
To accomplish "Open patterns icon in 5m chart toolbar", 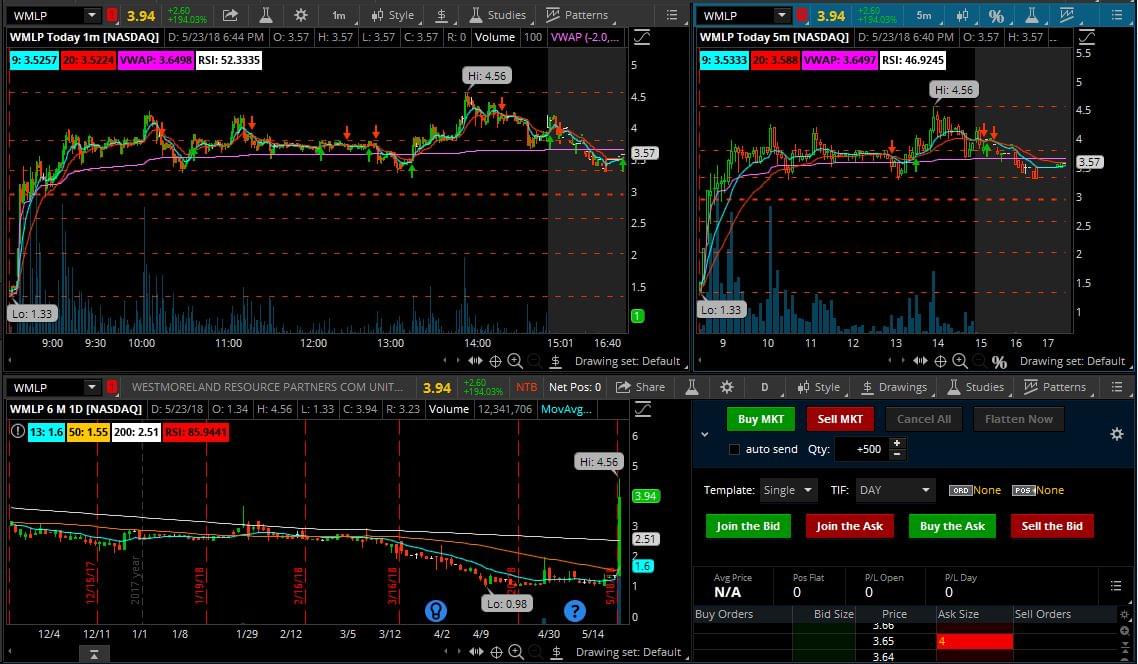I will 1066,15.
